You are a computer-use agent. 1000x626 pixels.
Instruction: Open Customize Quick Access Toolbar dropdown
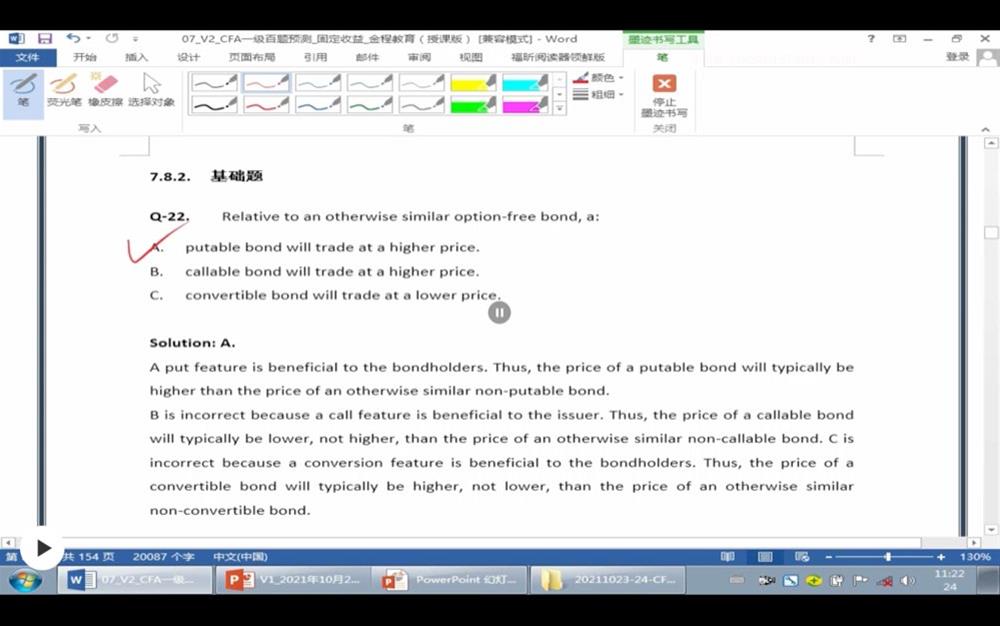click(x=135, y=39)
